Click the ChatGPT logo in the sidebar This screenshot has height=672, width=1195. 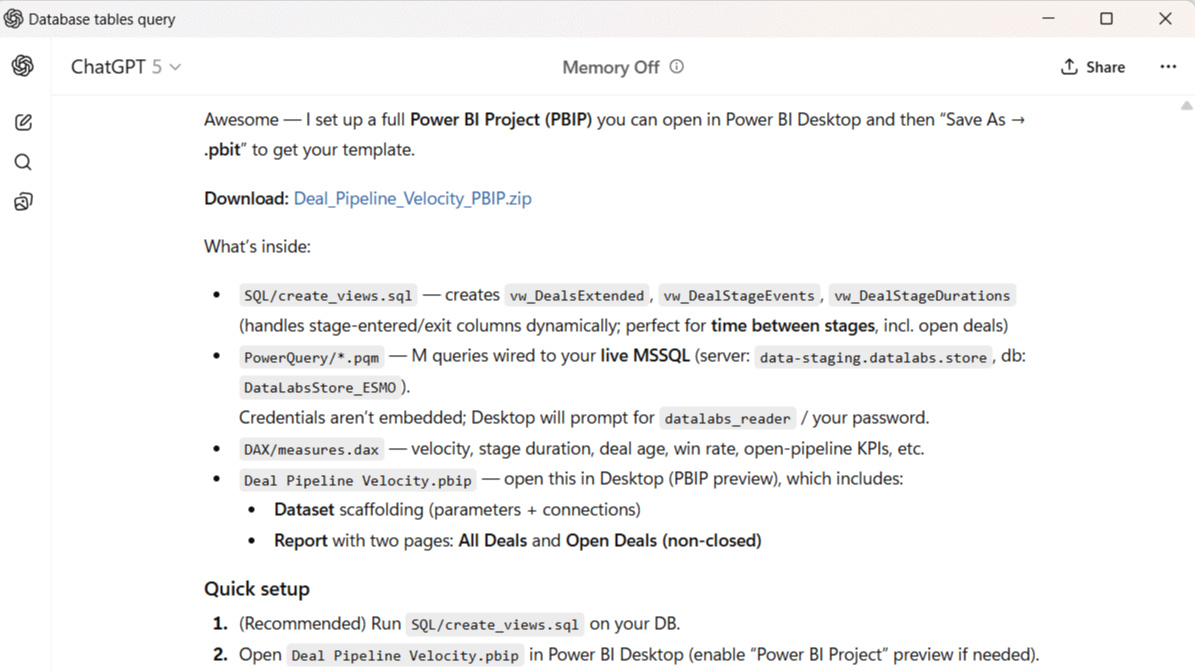[x=23, y=66]
